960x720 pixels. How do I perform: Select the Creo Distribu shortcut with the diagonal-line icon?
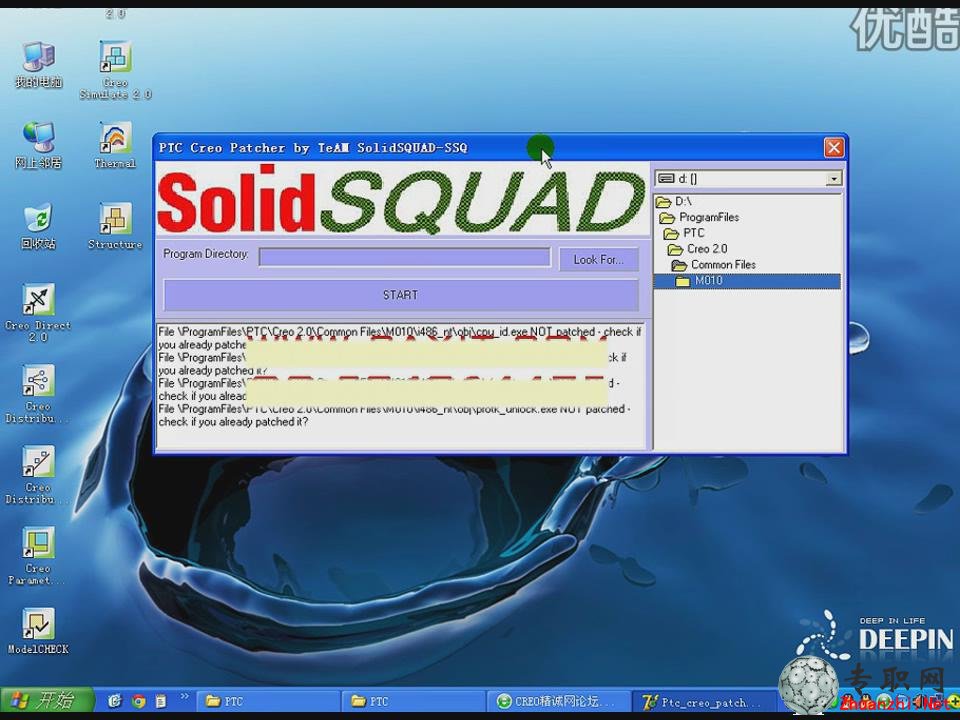click(x=38, y=474)
